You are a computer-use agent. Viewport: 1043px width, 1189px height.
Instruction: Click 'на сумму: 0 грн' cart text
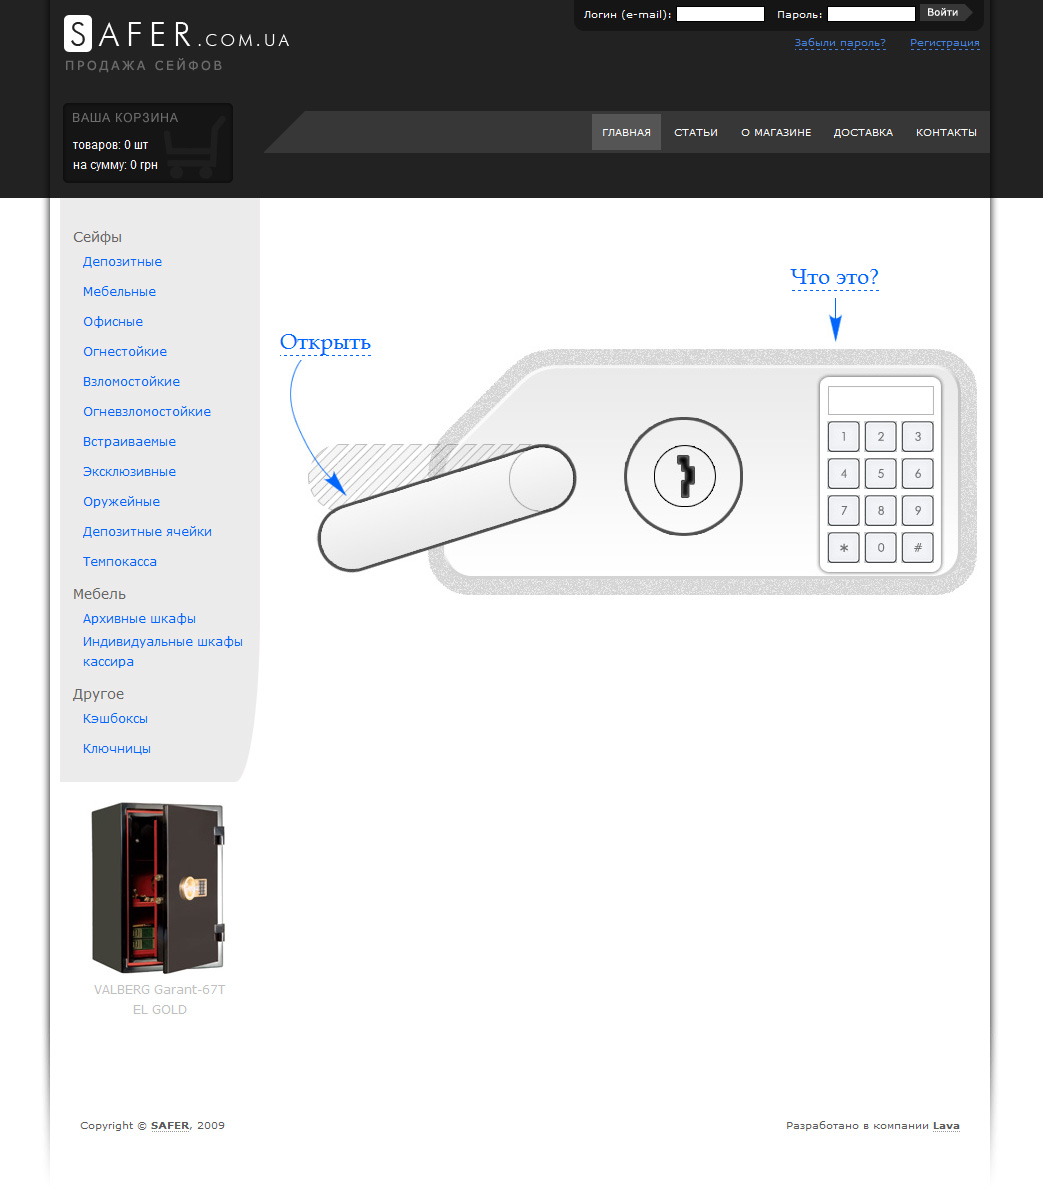pyautogui.click(x=115, y=165)
